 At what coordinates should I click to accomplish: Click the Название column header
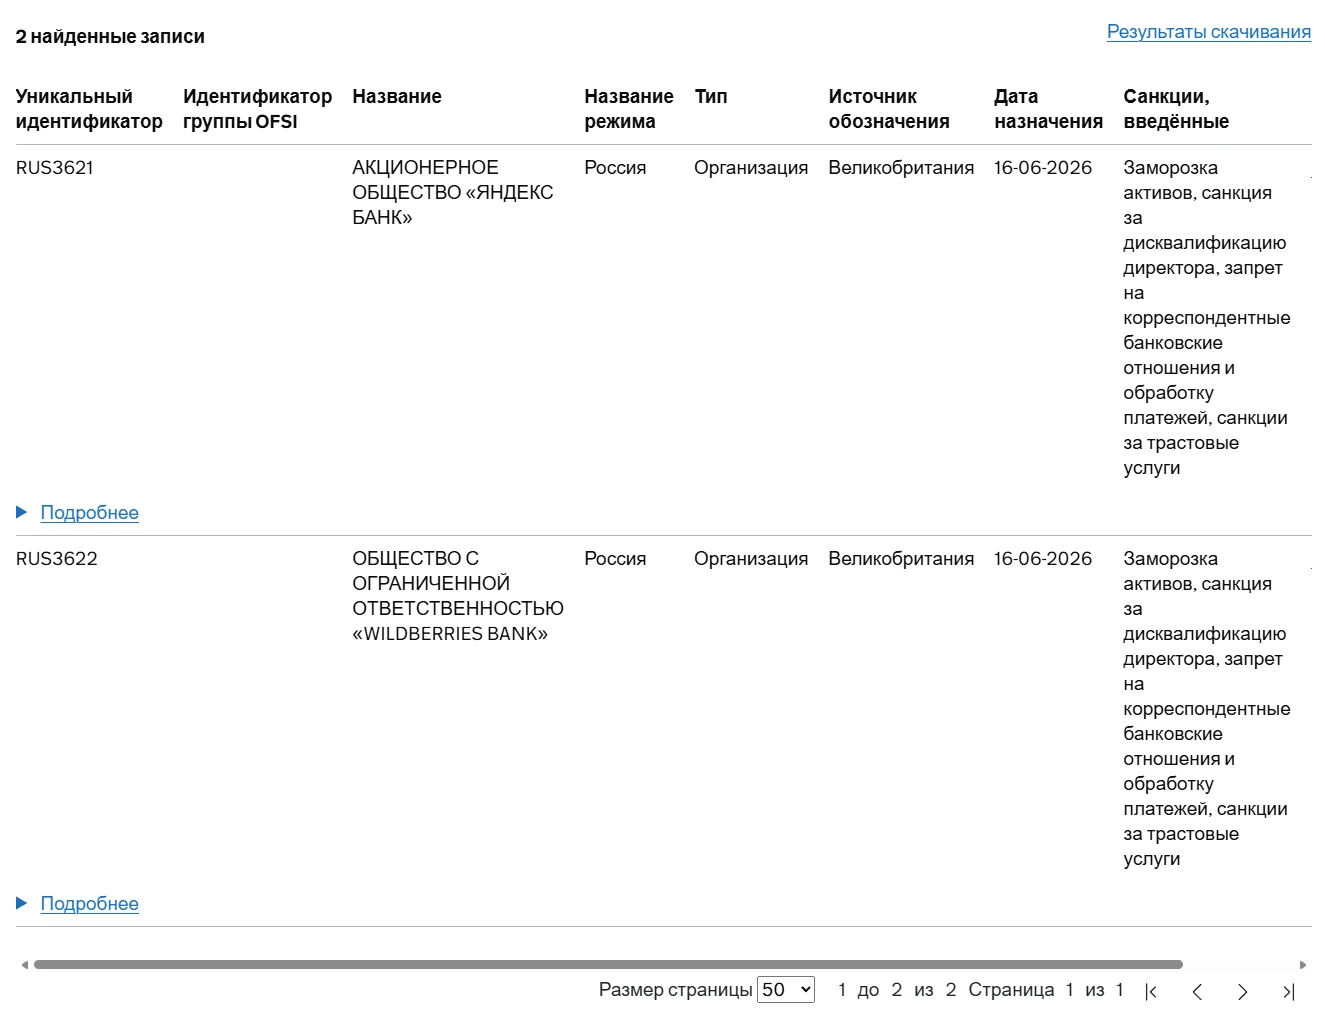397,97
